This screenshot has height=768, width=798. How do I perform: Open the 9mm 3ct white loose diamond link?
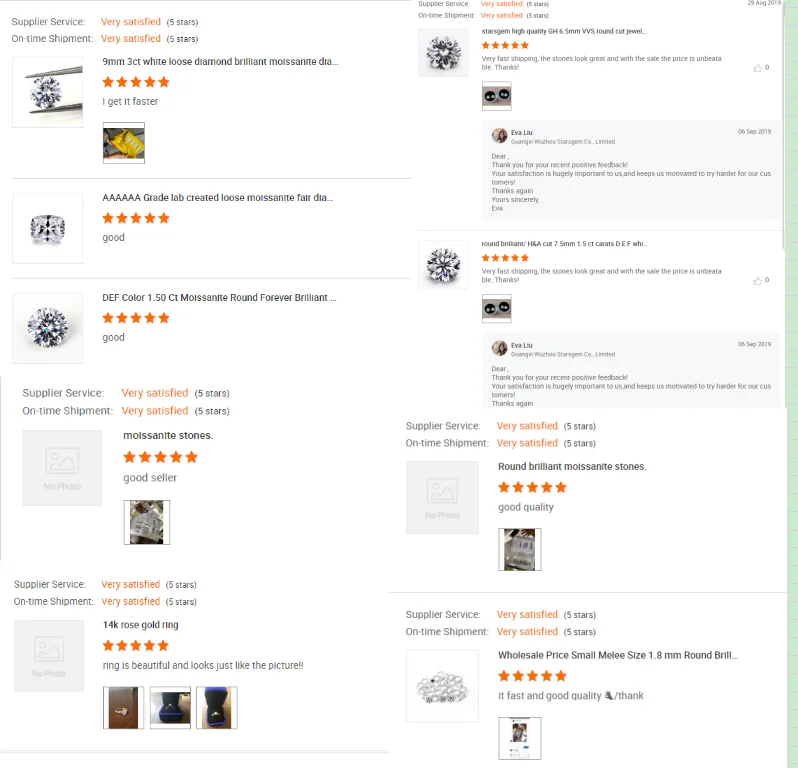pyautogui.click(x=220, y=62)
